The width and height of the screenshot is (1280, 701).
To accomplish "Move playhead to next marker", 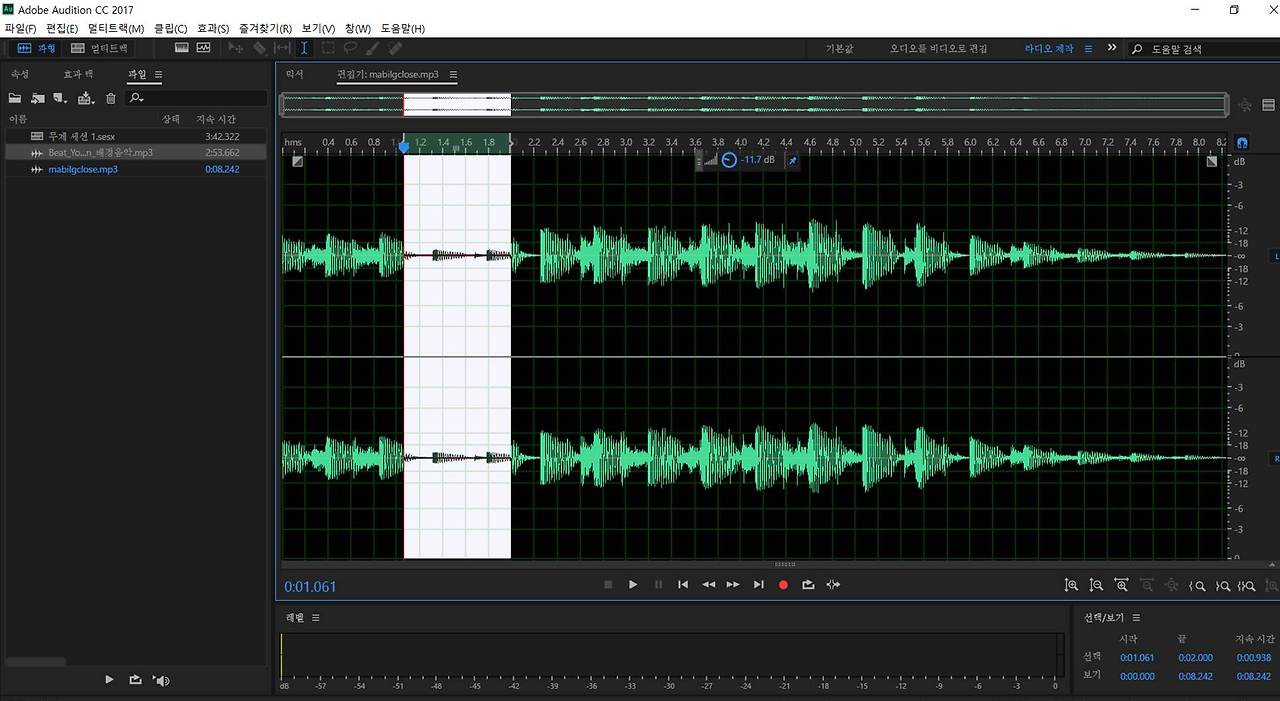I will pos(758,584).
